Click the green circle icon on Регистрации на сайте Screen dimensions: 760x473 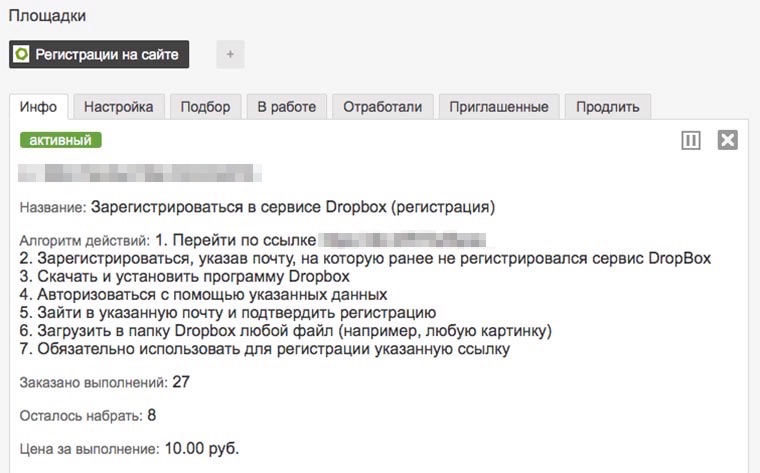click(x=21, y=54)
